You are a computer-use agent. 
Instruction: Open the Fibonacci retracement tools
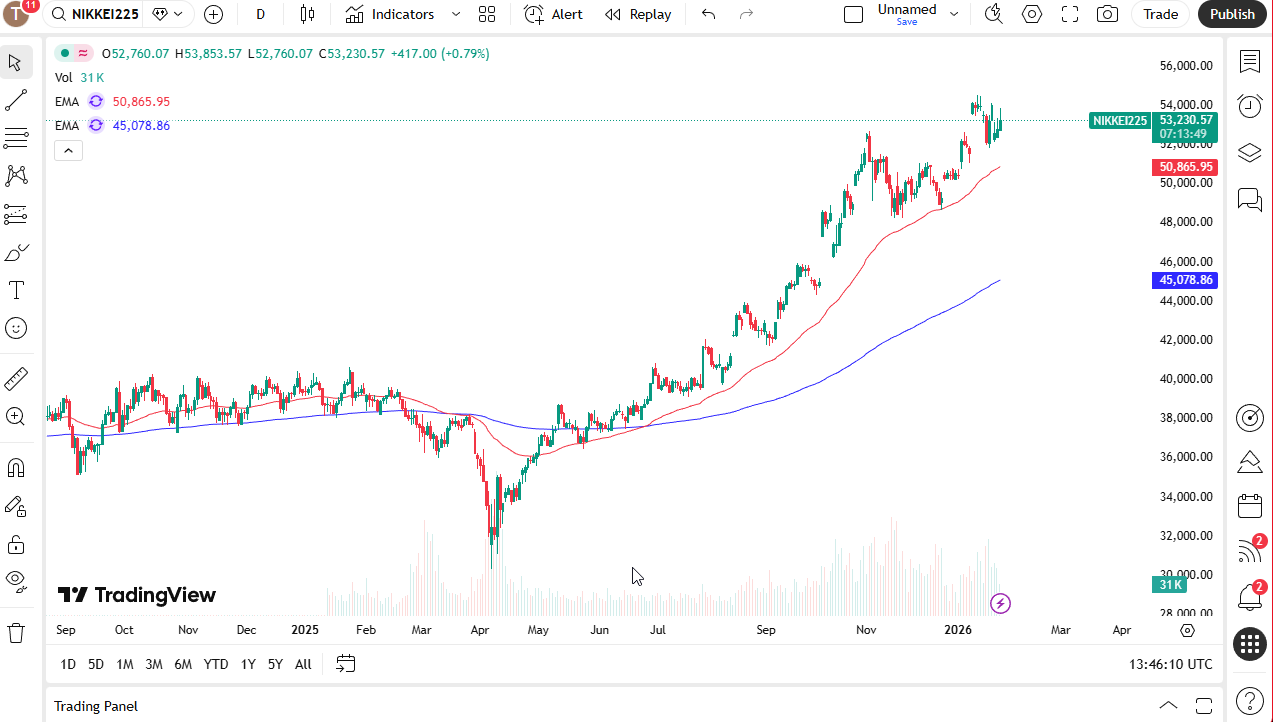[16, 138]
